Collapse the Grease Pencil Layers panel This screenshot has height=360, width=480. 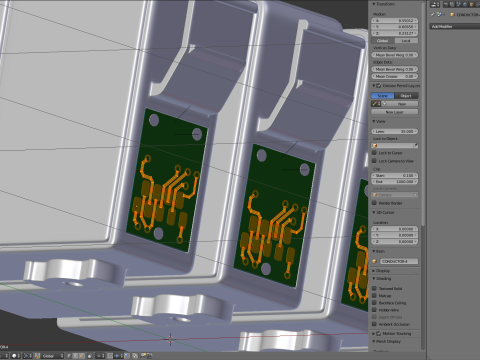click(374, 86)
